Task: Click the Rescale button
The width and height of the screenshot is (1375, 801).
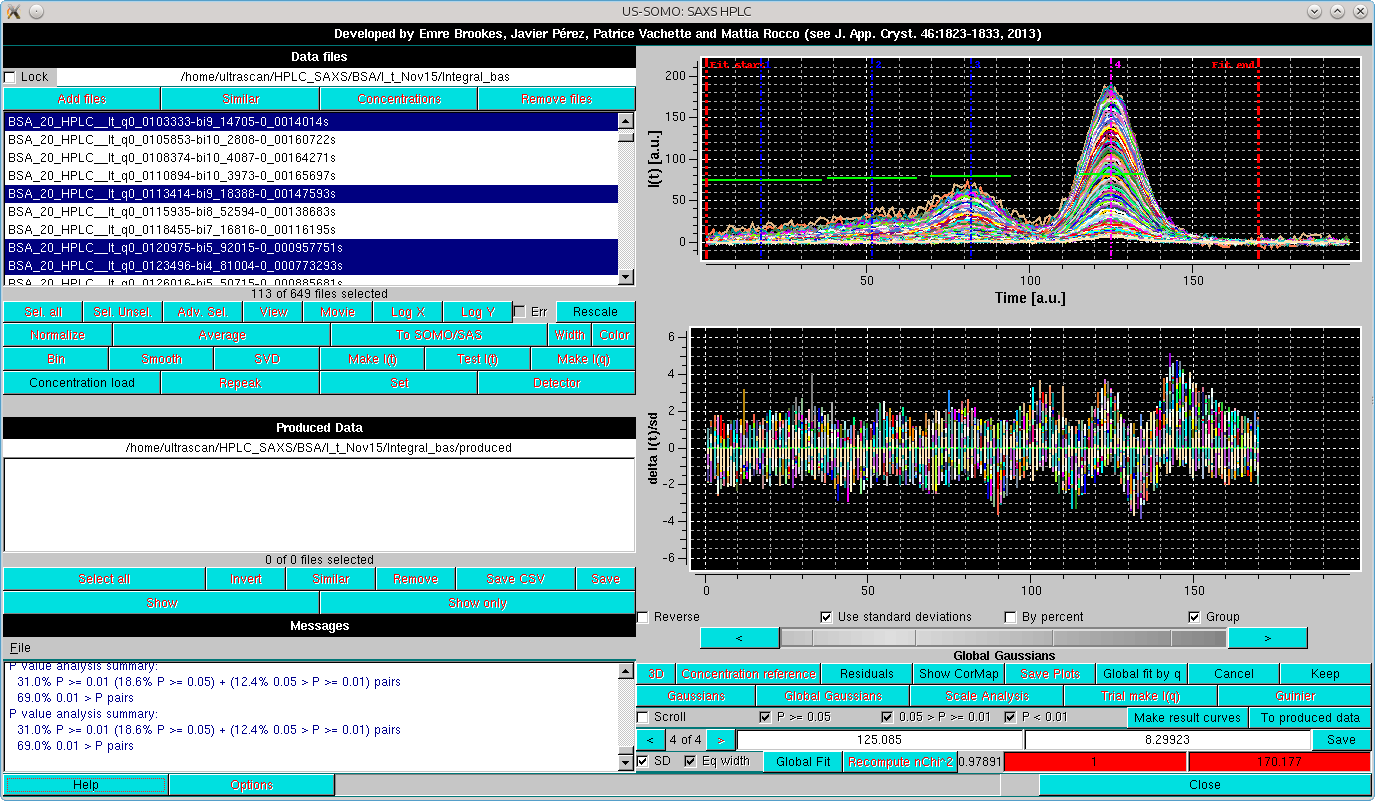Action: pos(596,312)
